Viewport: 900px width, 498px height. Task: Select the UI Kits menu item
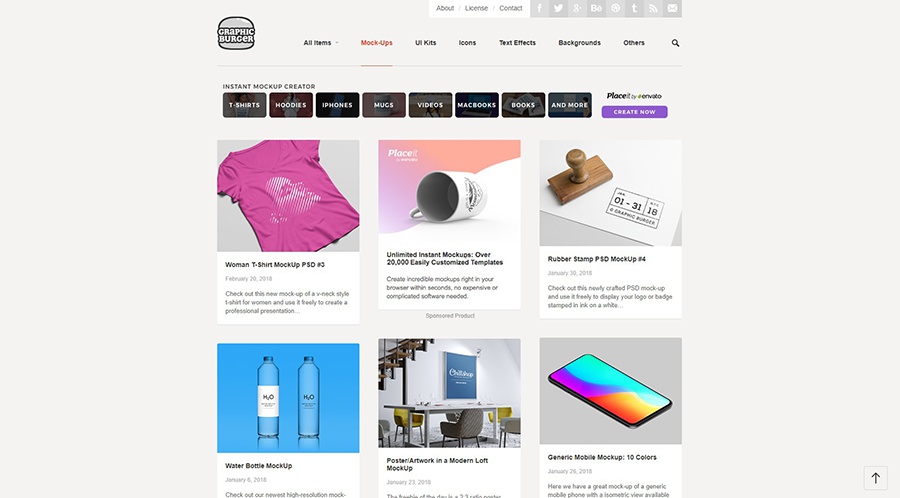[x=425, y=42]
